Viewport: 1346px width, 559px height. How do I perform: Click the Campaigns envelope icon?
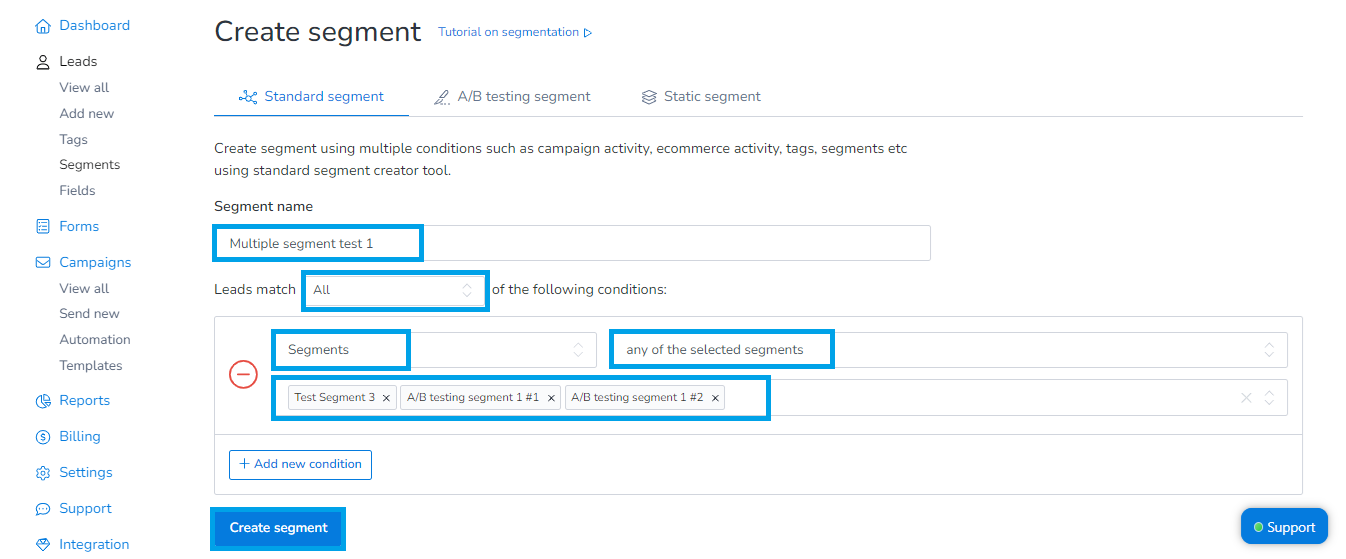[x=42, y=263]
